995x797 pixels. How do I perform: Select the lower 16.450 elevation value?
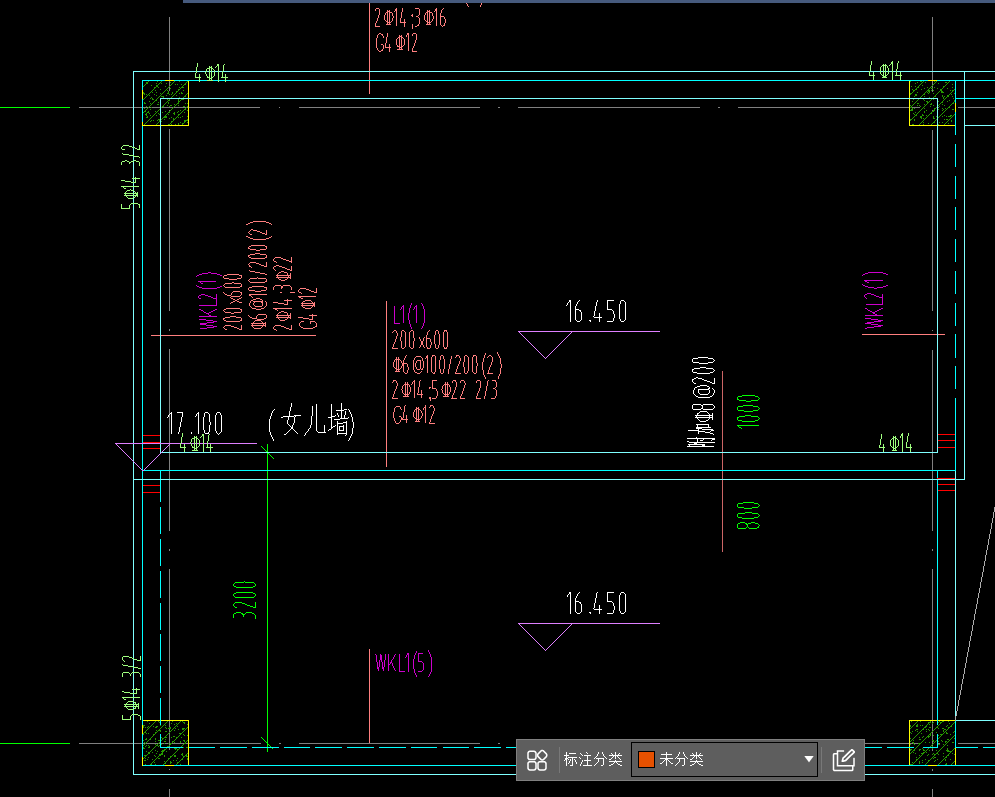point(596,603)
